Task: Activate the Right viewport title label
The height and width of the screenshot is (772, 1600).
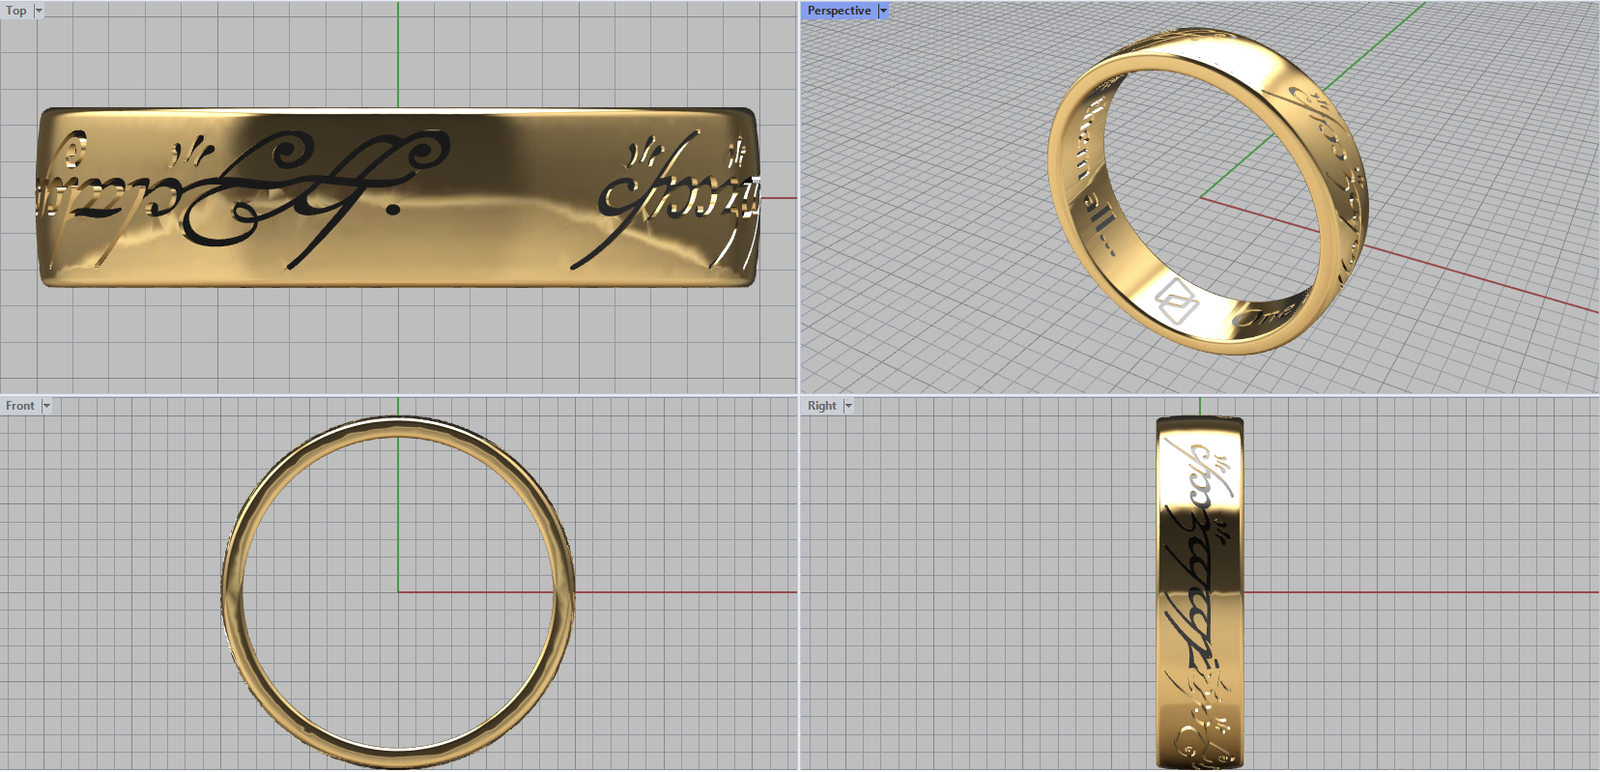Action: point(822,406)
